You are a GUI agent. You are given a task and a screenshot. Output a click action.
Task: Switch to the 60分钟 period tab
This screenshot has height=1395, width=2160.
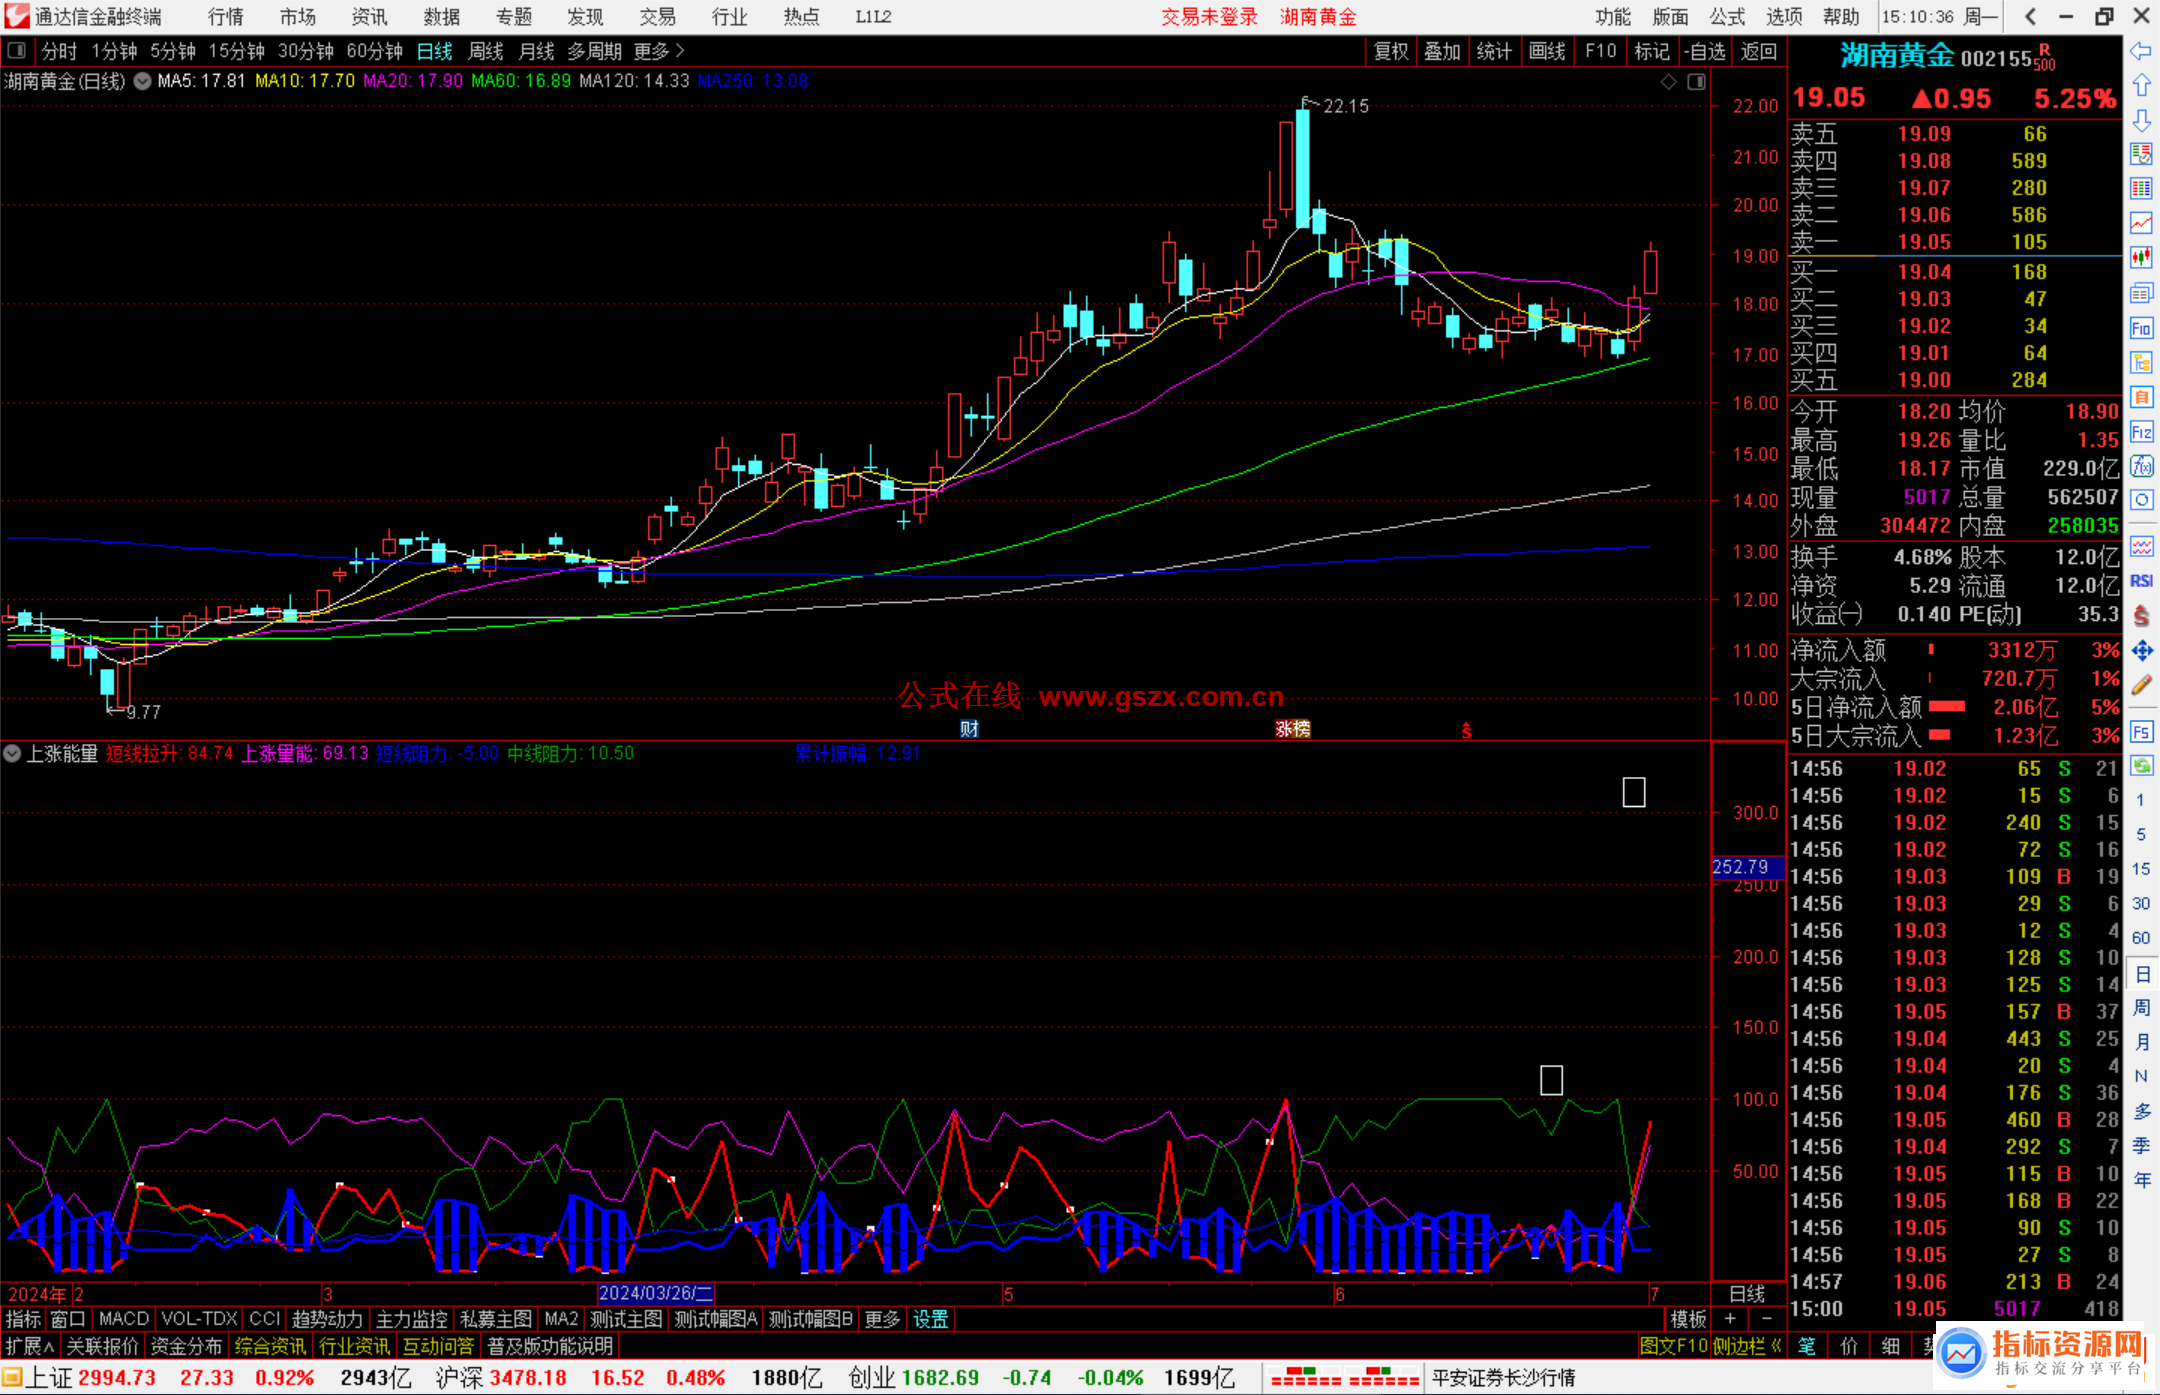click(x=374, y=51)
